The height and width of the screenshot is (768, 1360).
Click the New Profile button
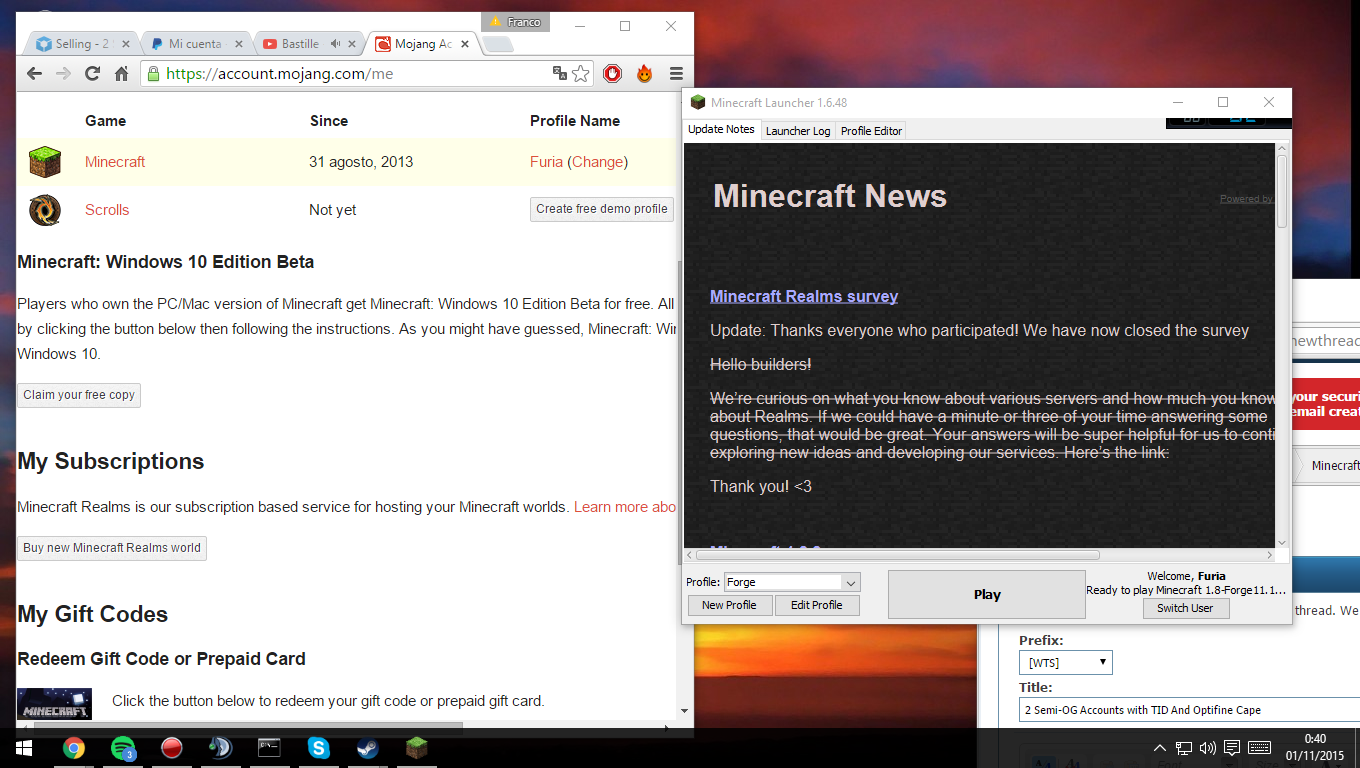(729, 605)
